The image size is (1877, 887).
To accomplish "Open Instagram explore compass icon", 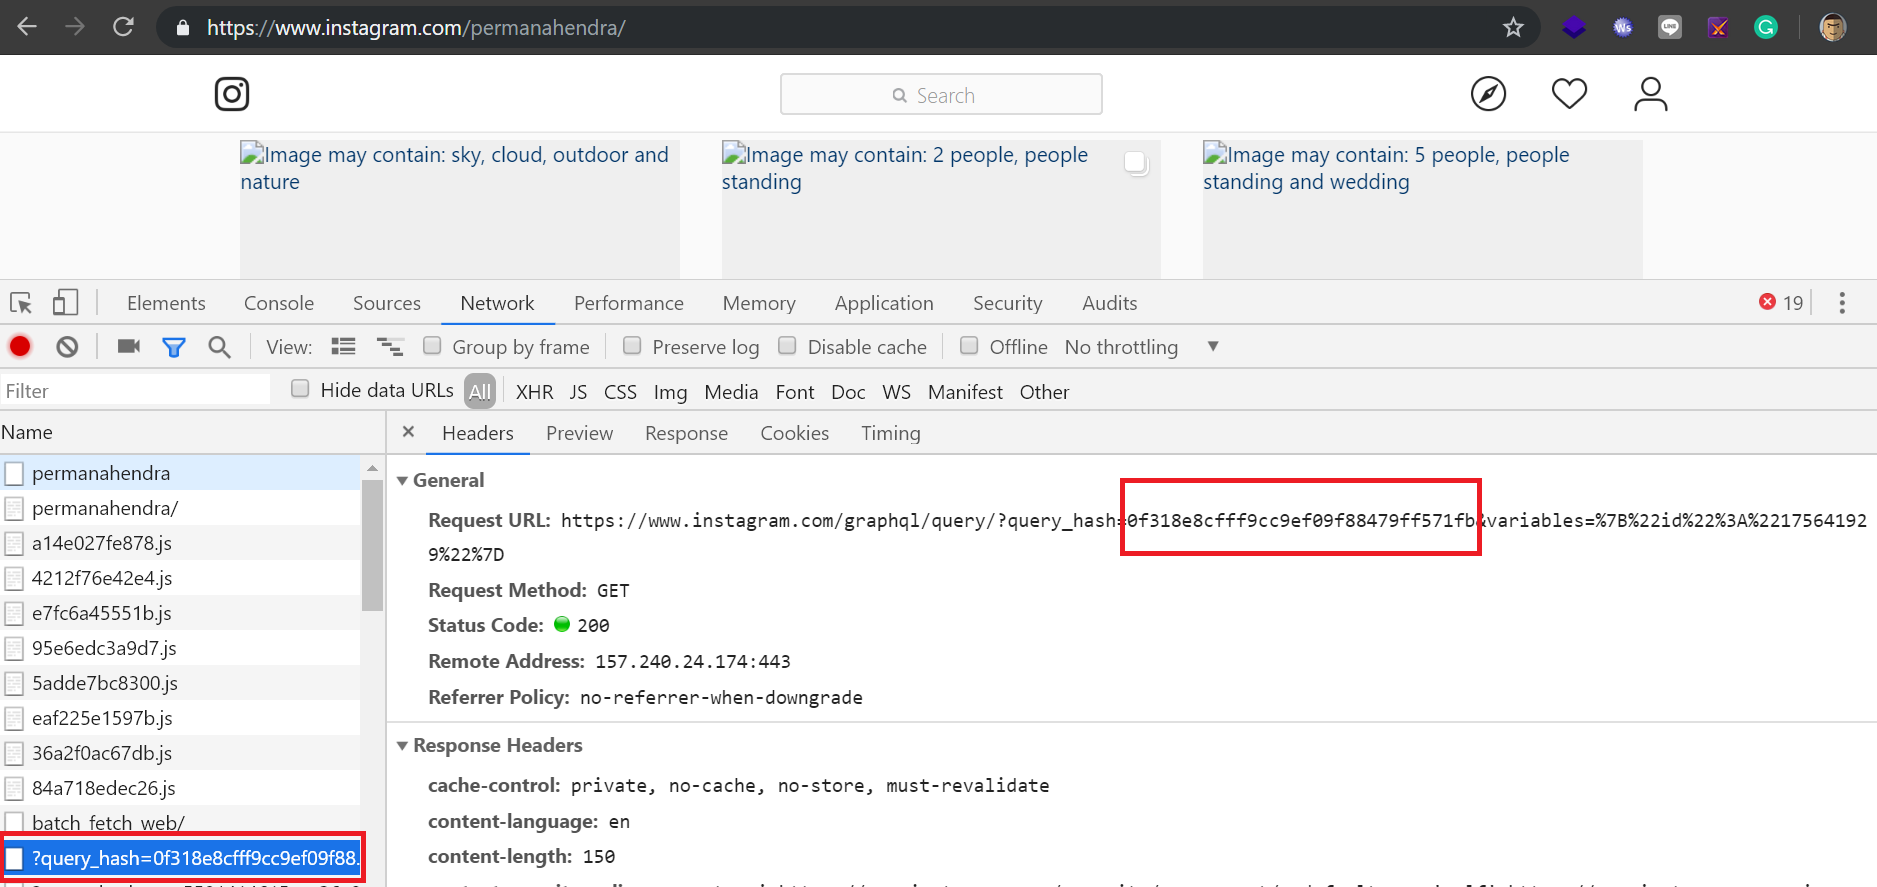I will (x=1488, y=94).
